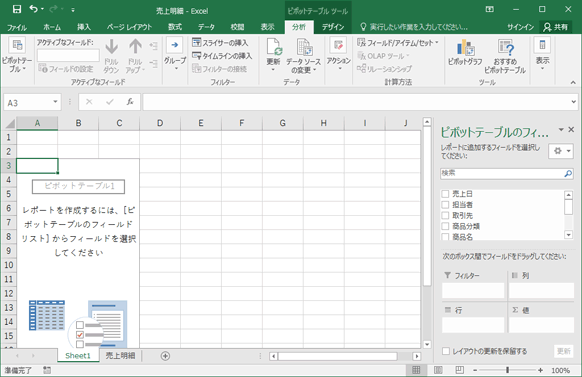Image resolution: width=582 pixels, height=377 pixels.
Task: Check the 商品名 field
Action: pos(445,236)
